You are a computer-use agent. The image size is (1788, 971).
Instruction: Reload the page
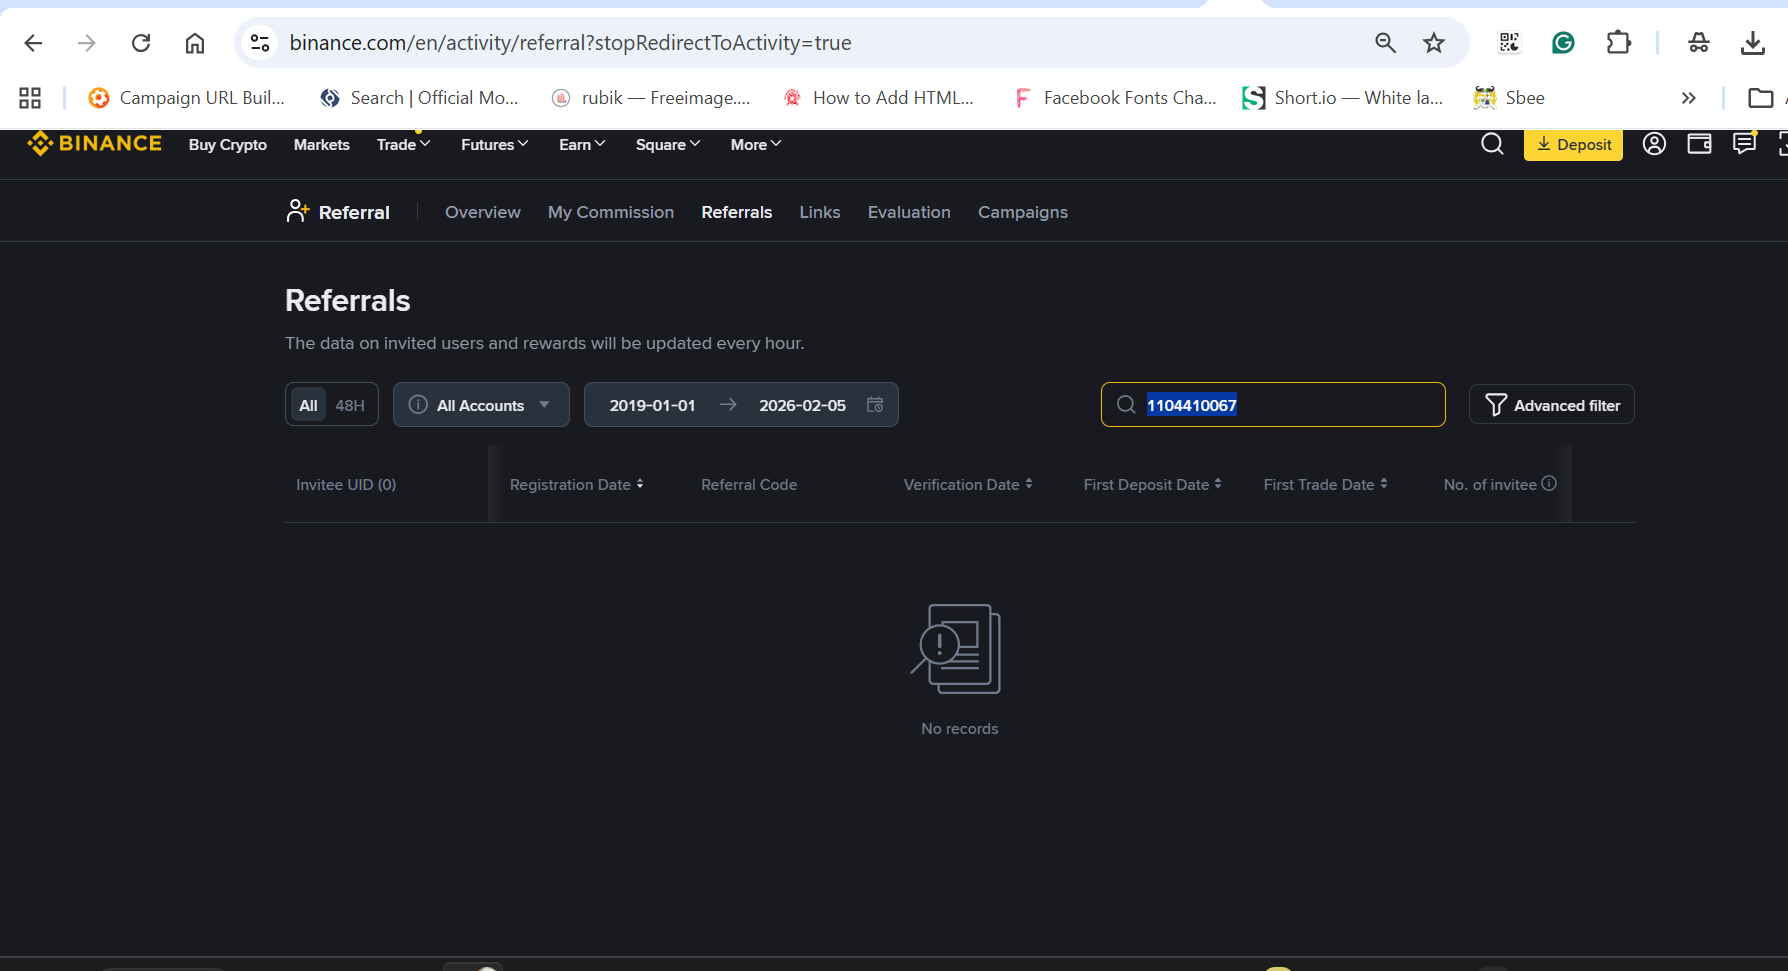pos(141,43)
